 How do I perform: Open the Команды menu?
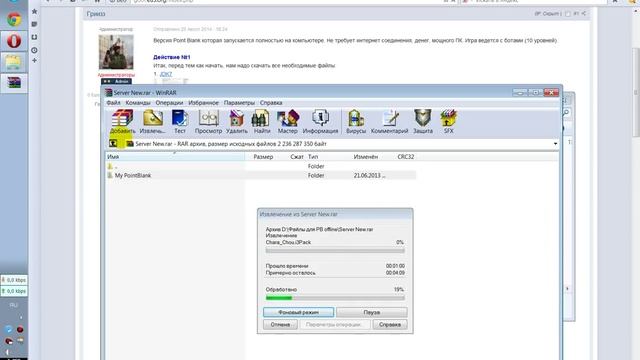[138, 103]
